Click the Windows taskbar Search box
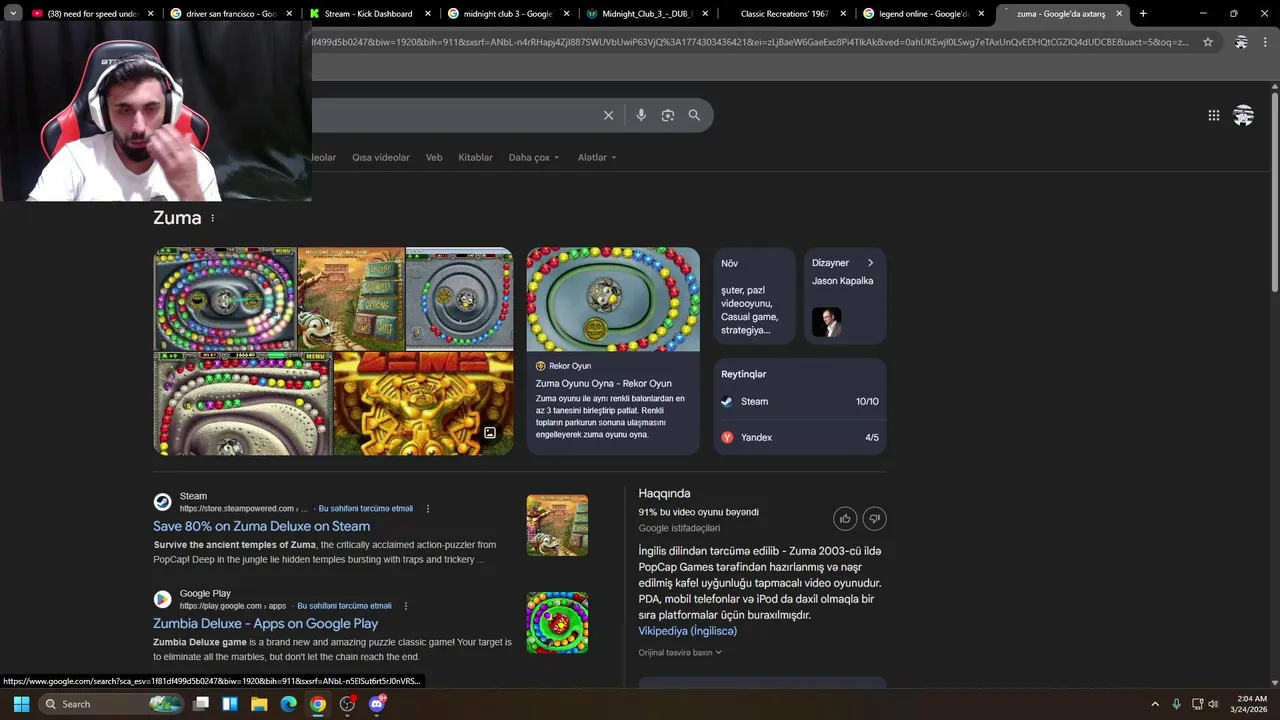The image size is (1280, 720). [113, 704]
